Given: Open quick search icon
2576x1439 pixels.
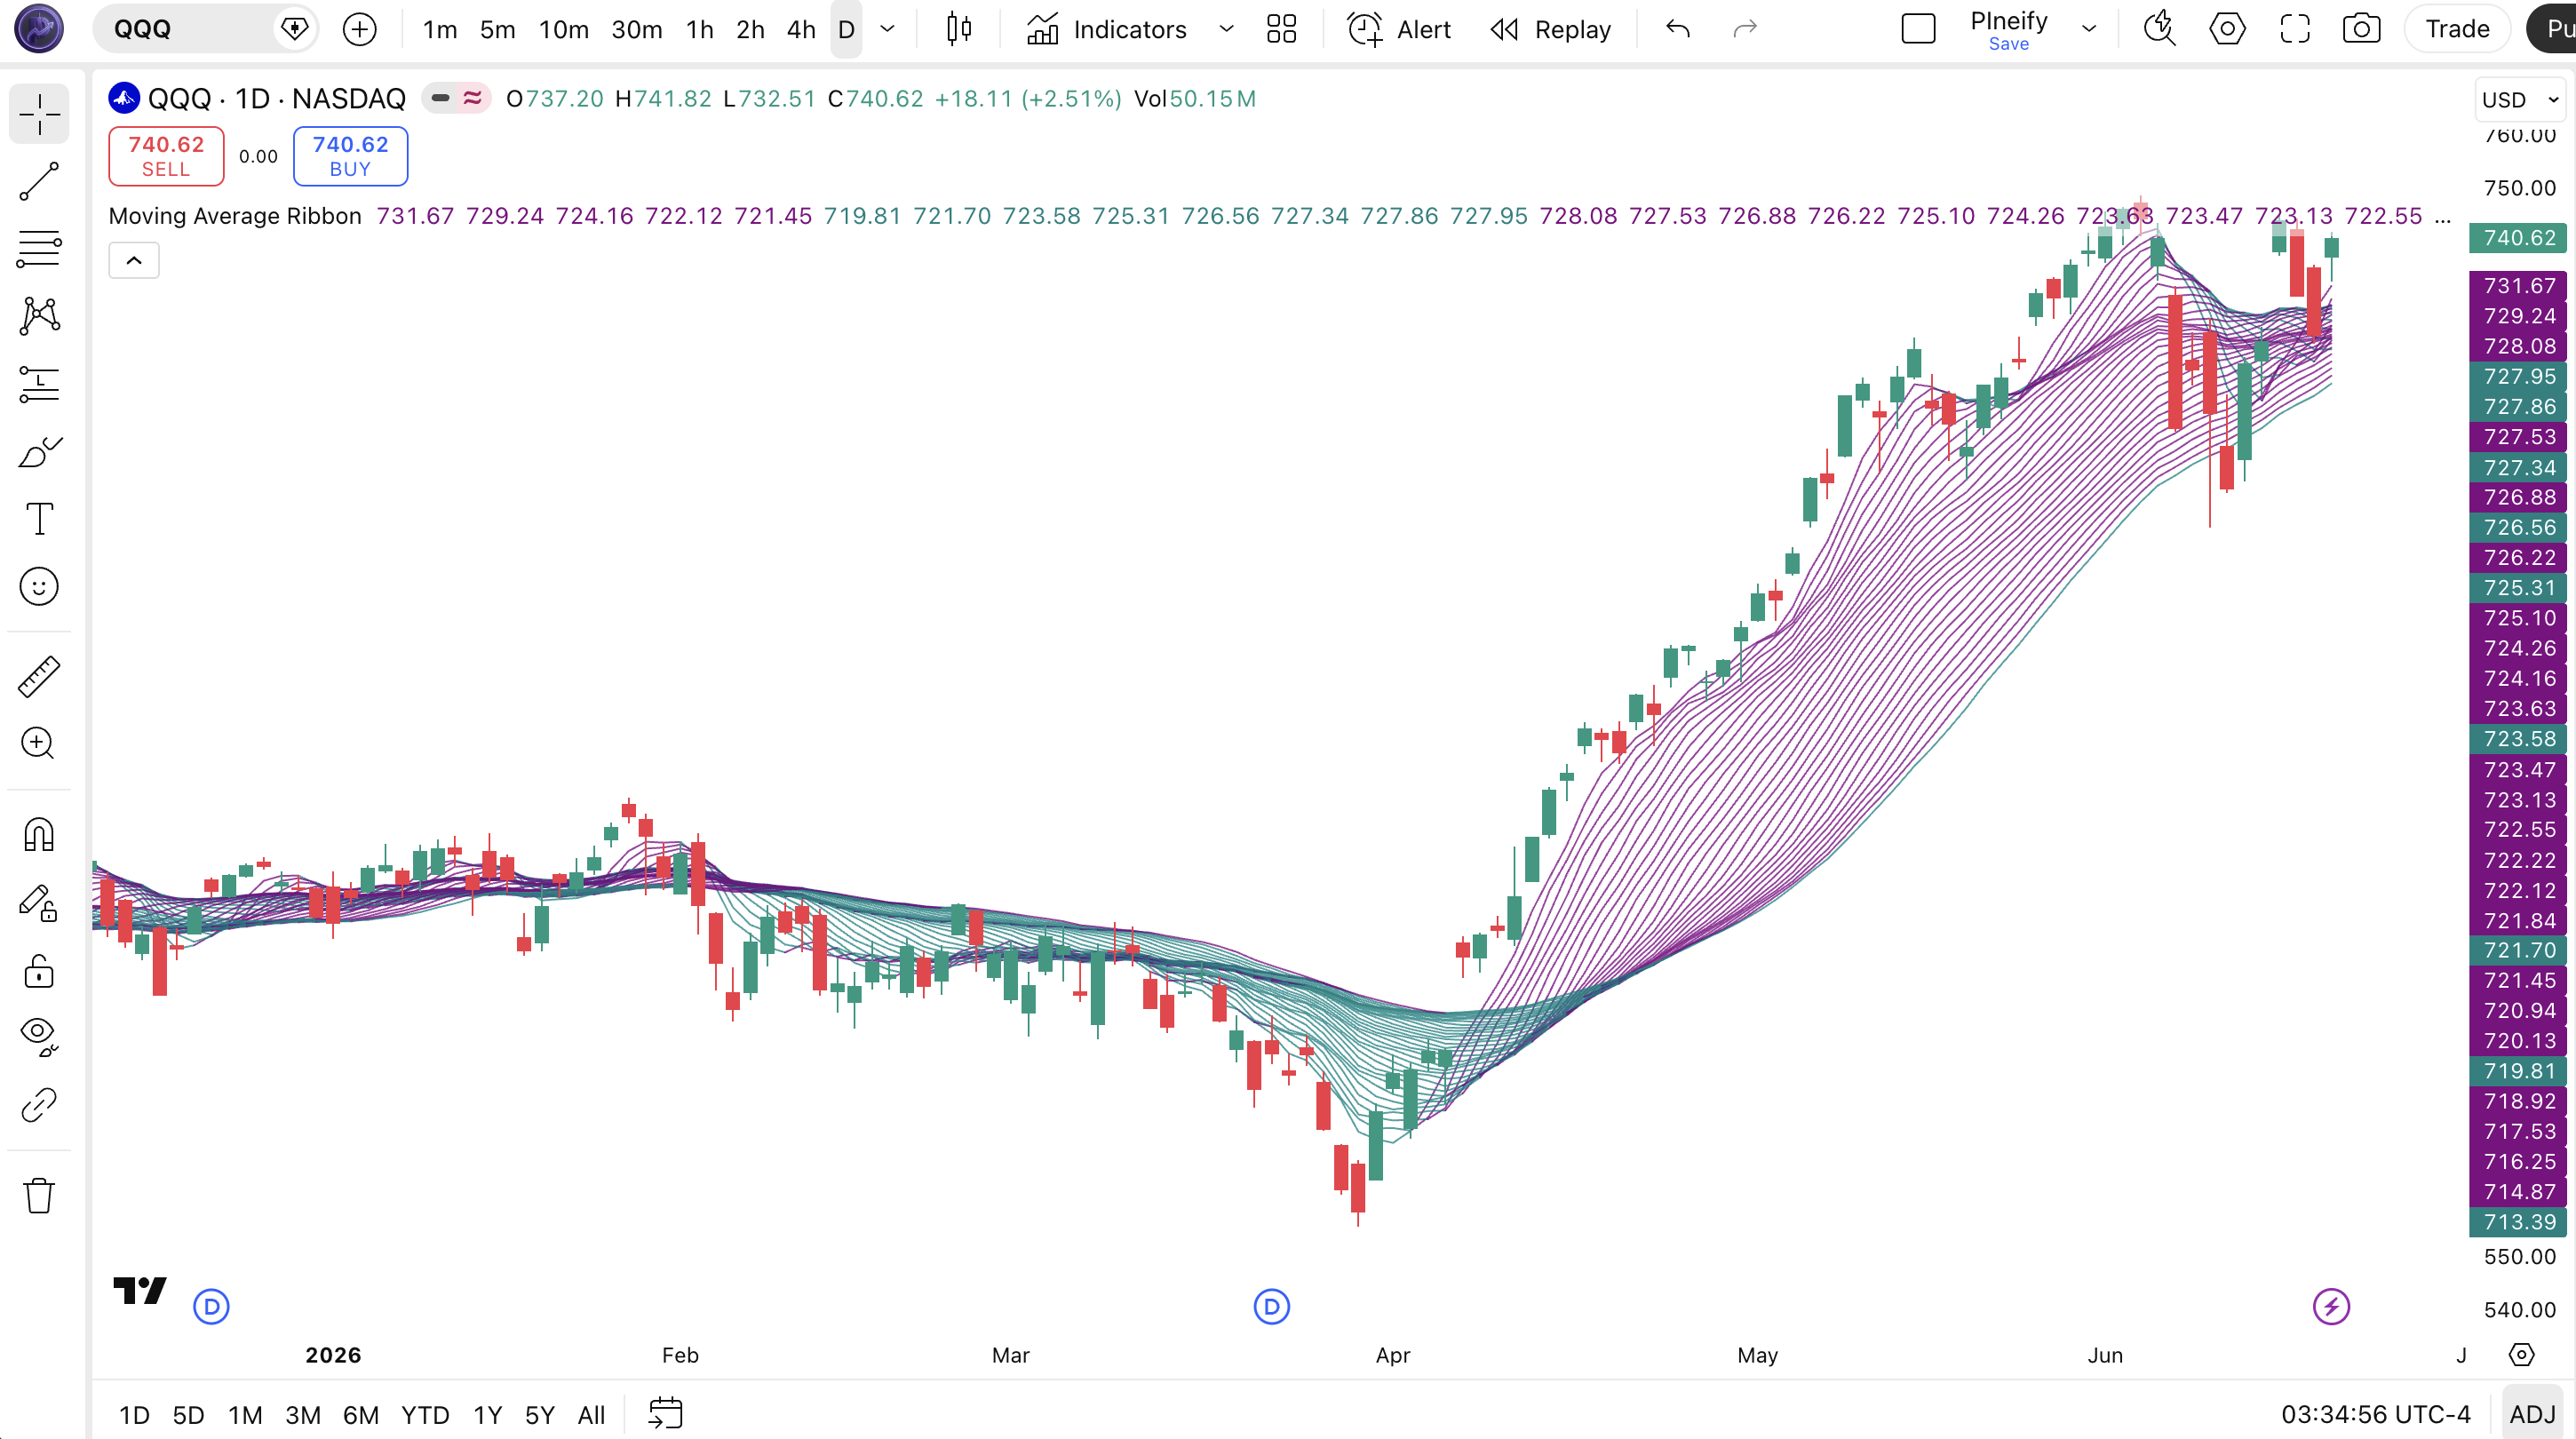Looking at the screenshot, I should (x=2160, y=29).
